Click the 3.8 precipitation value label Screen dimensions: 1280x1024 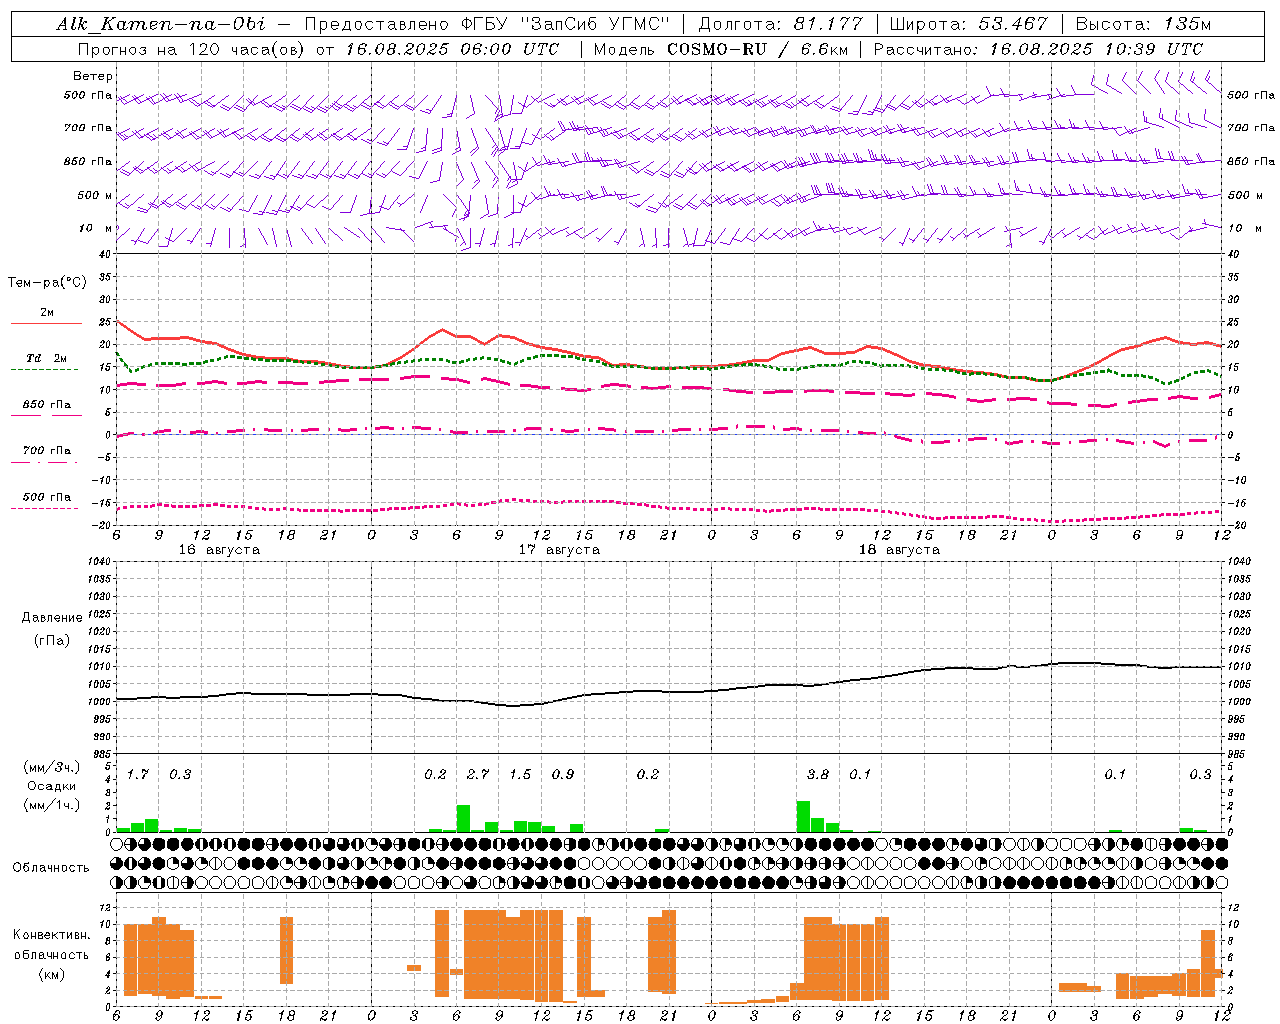(818, 774)
